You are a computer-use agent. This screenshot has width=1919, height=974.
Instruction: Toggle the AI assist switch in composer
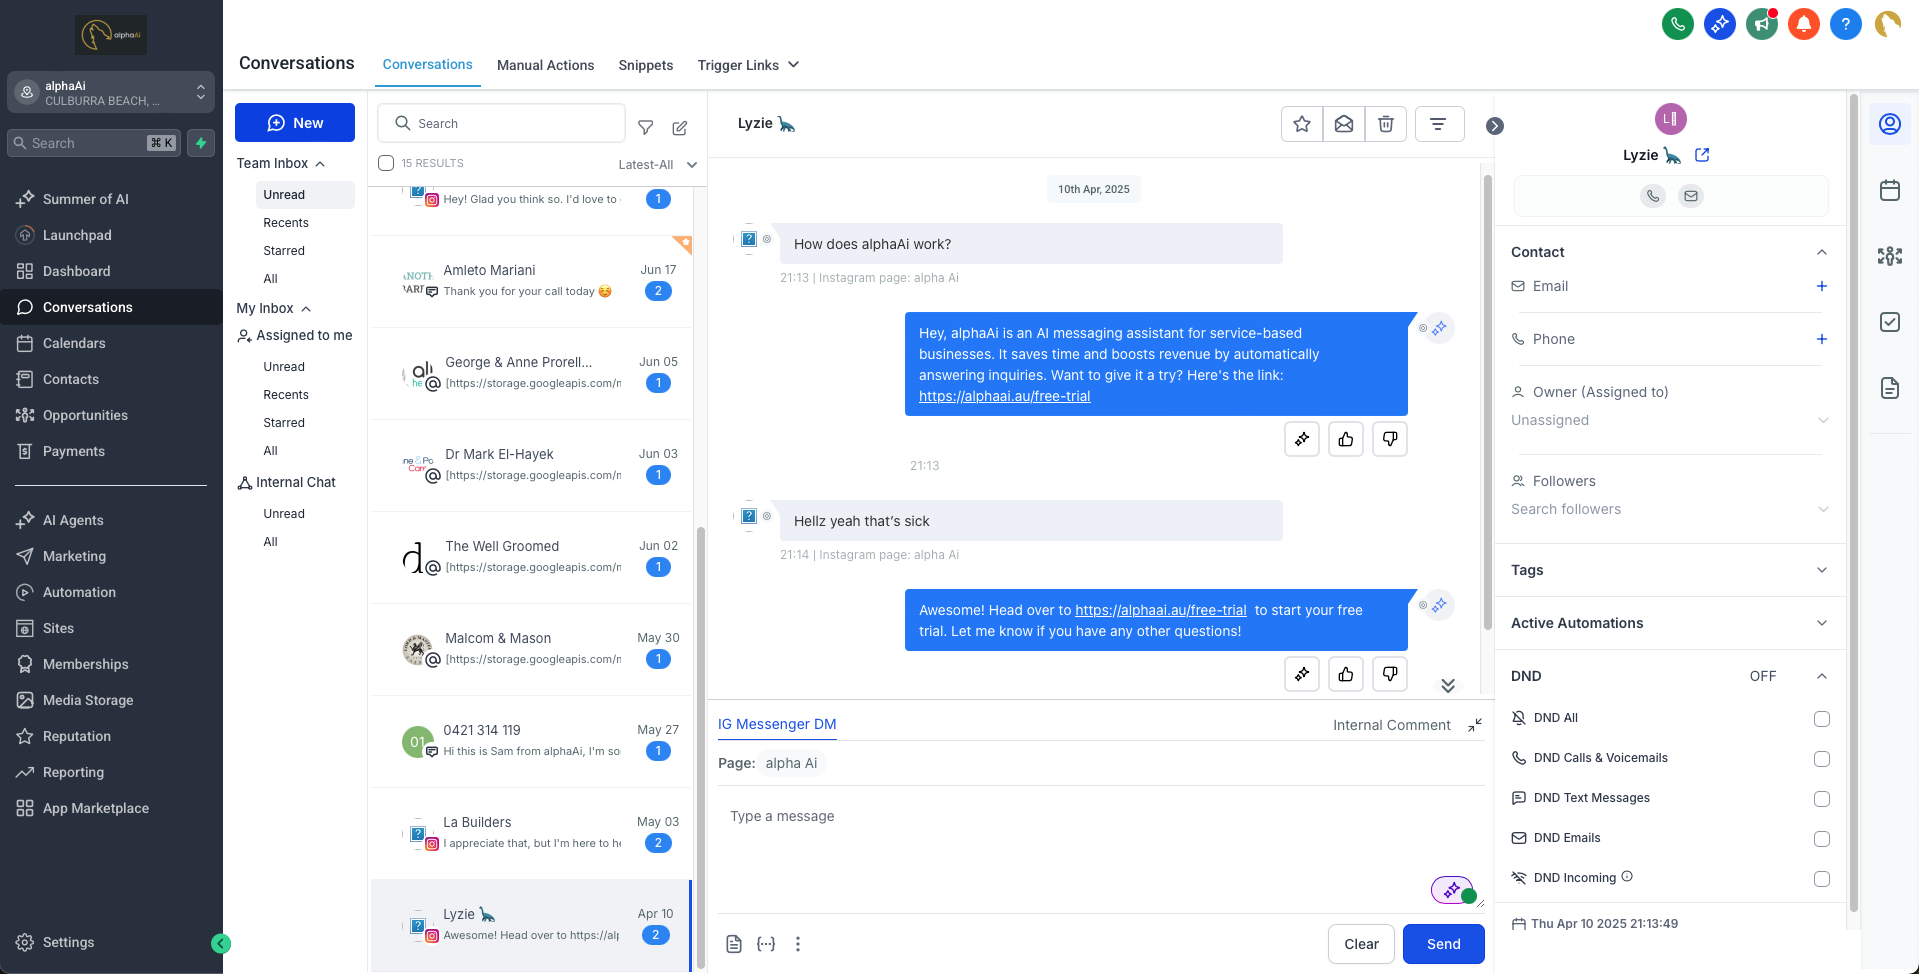click(1453, 890)
